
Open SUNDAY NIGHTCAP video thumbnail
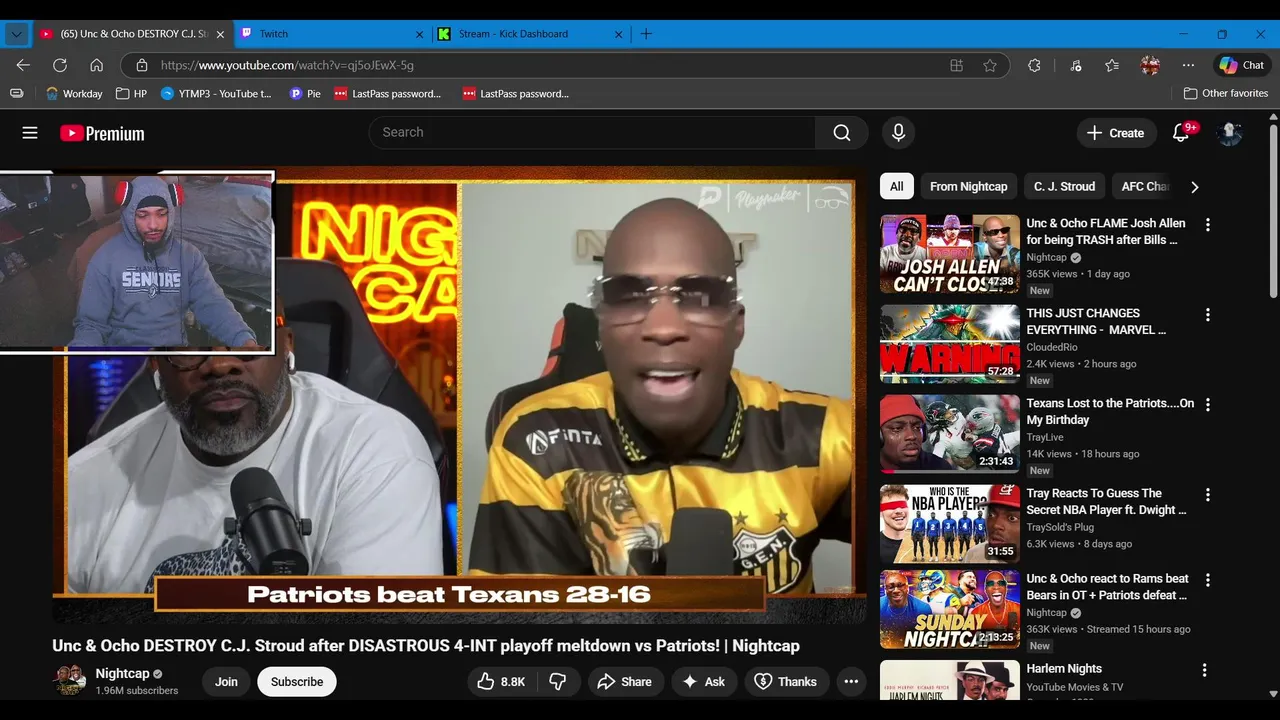point(950,609)
